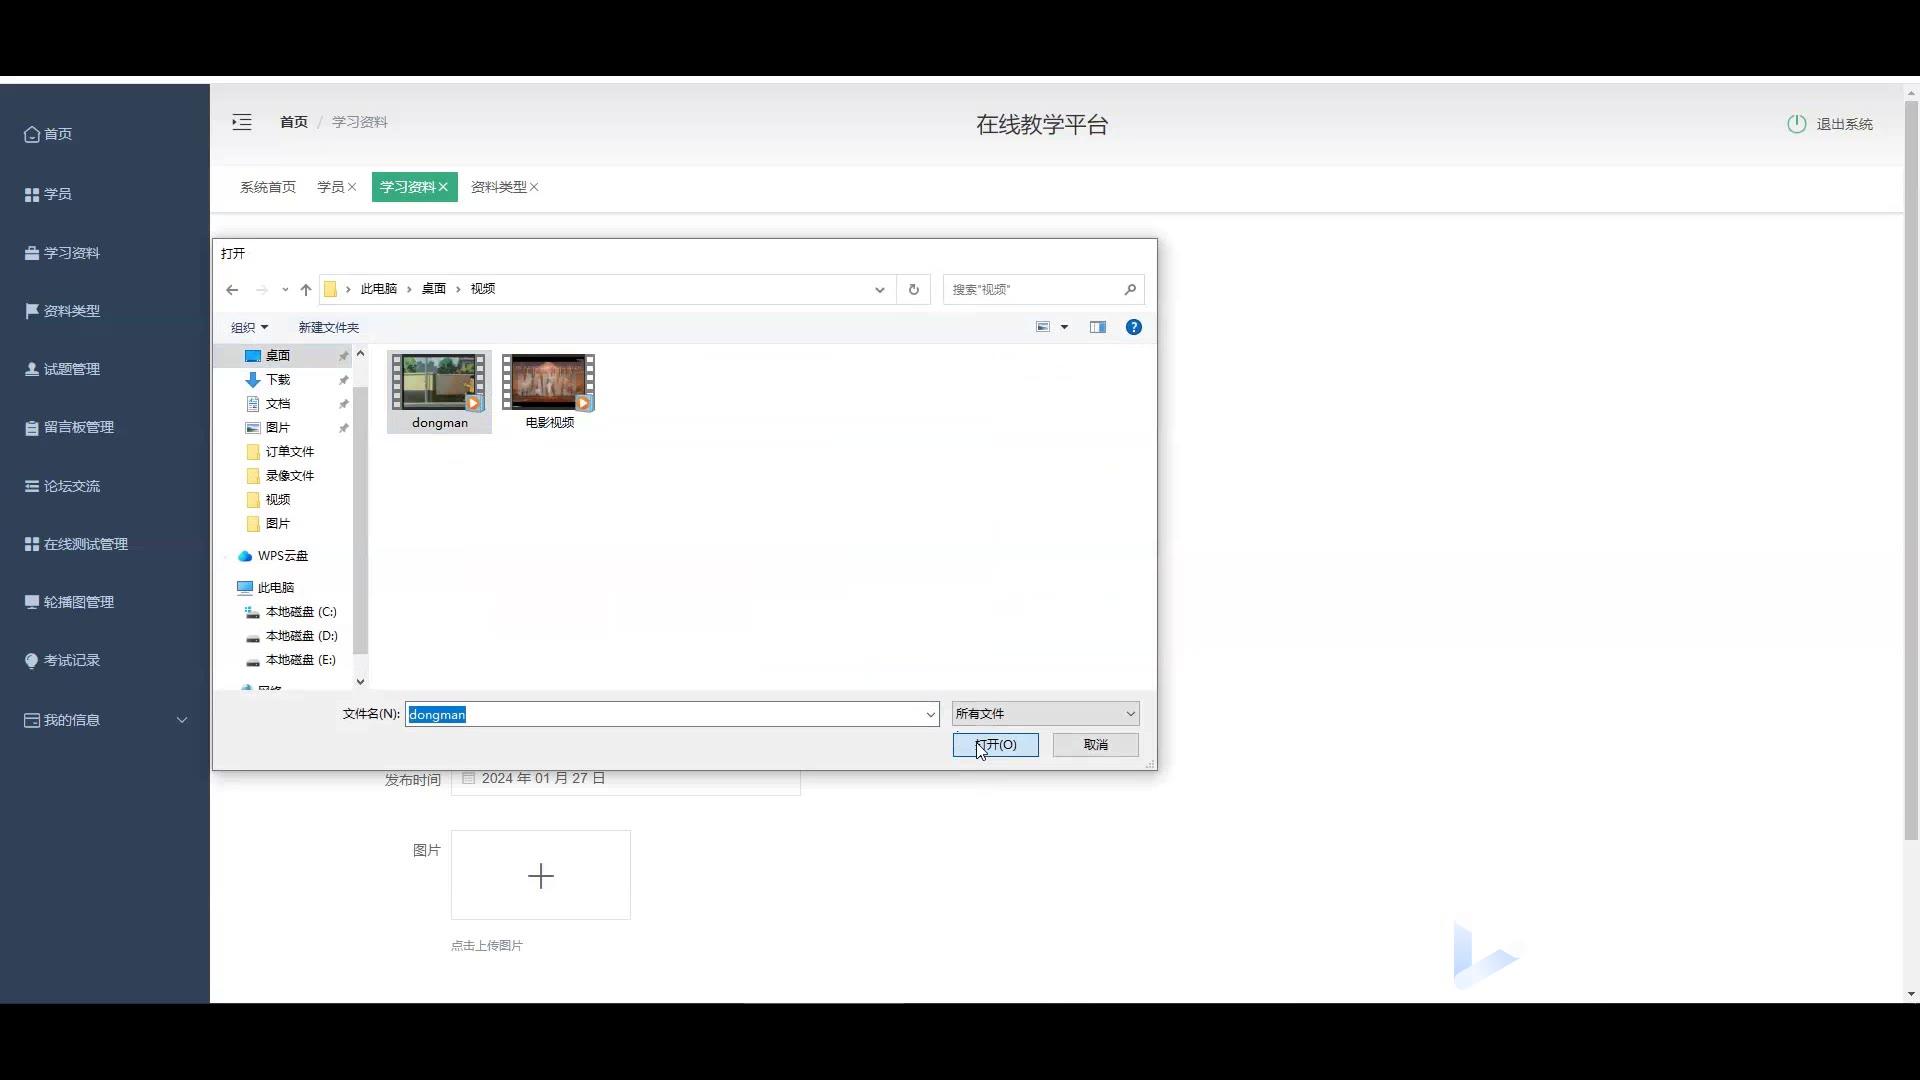
Task: Open 本地磁盘 (C:) drive
Action: [301, 612]
